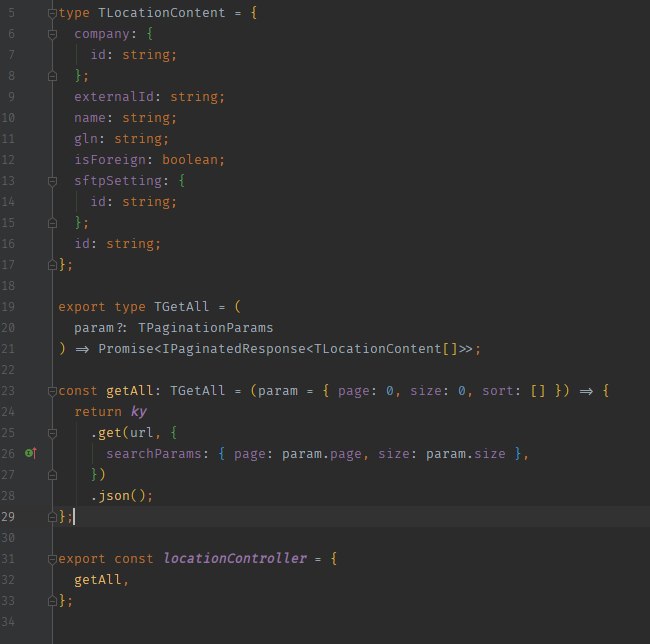The height and width of the screenshot is (644, 650).
Task: Click 'TLocationContent[]' on line 21
Action: click(x=386, y=349)
